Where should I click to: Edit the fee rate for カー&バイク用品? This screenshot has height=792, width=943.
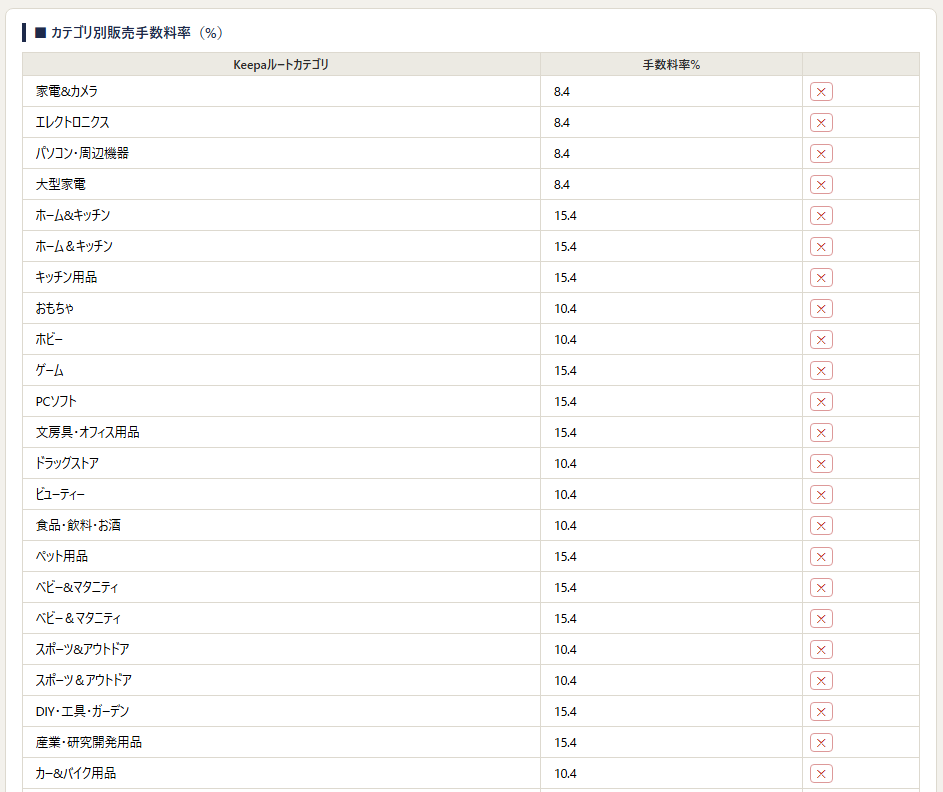(x=671, y=773)
